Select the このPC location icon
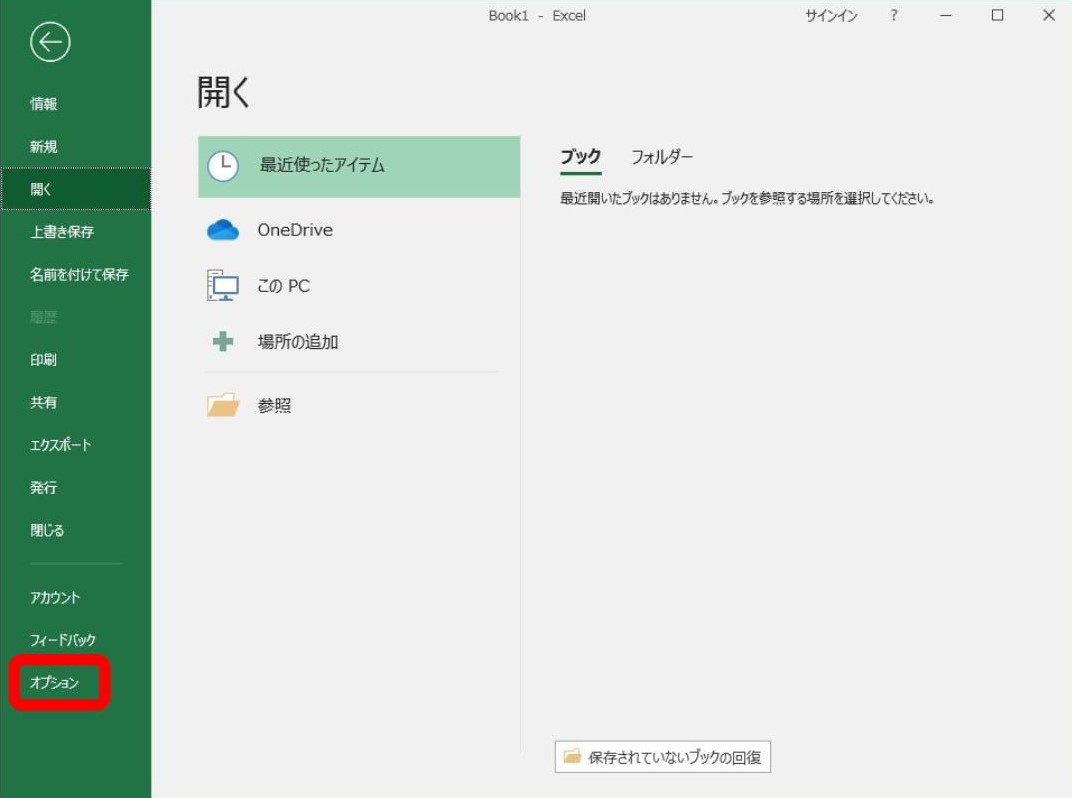 coord(224,285)
